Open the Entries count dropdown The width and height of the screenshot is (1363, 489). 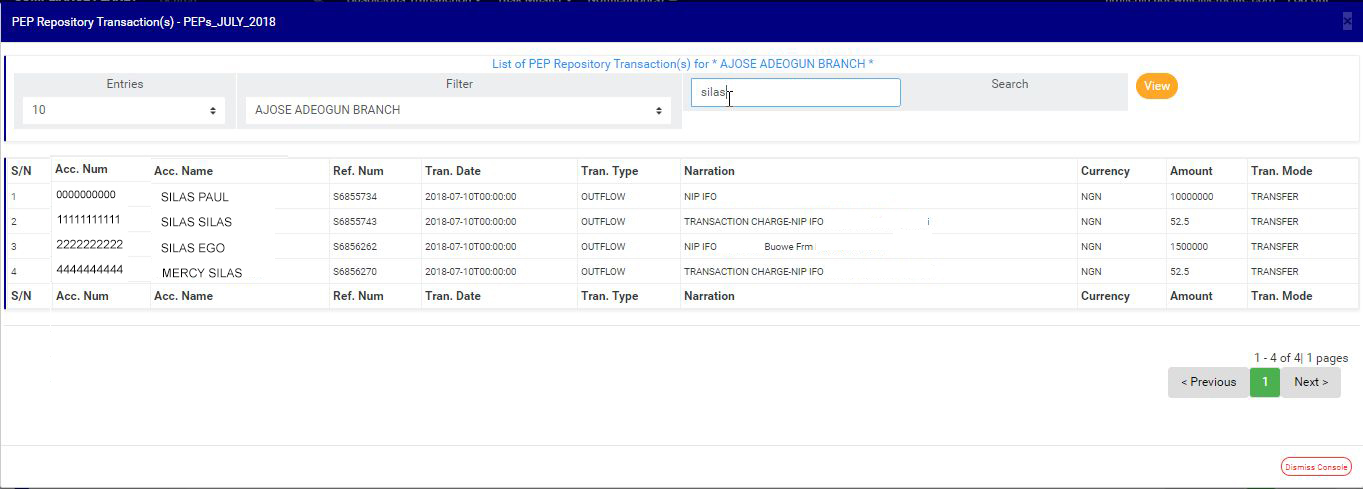(x=124, y=110)
